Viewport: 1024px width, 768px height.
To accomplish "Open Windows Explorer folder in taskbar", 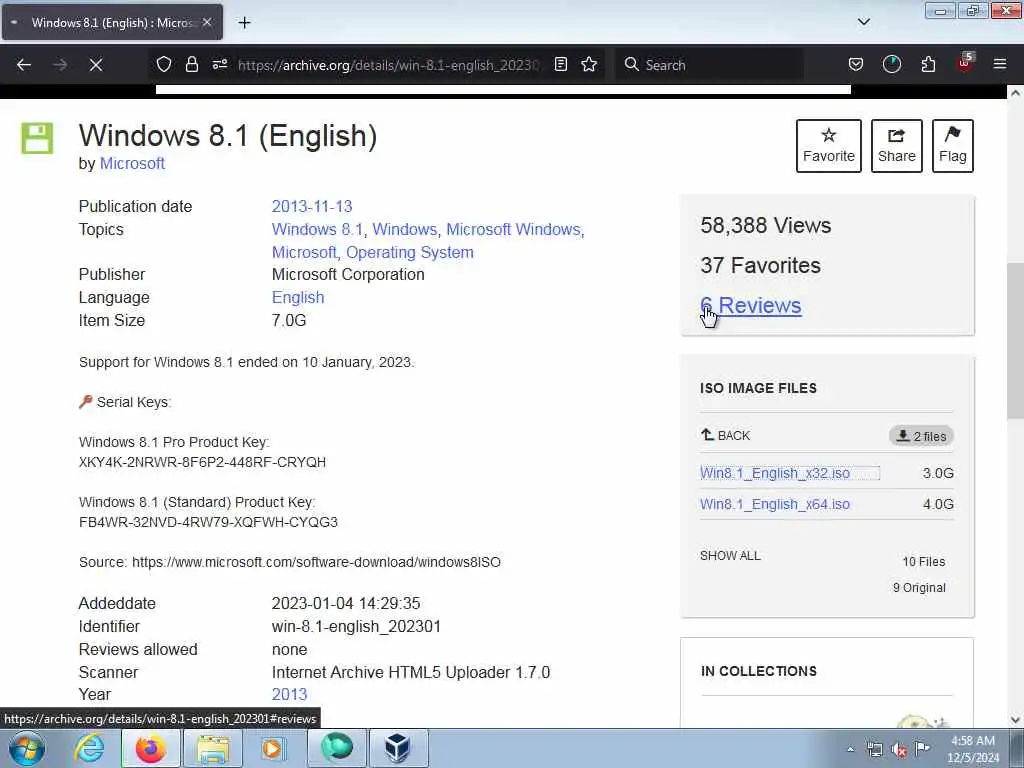I will tap(213, 748).
